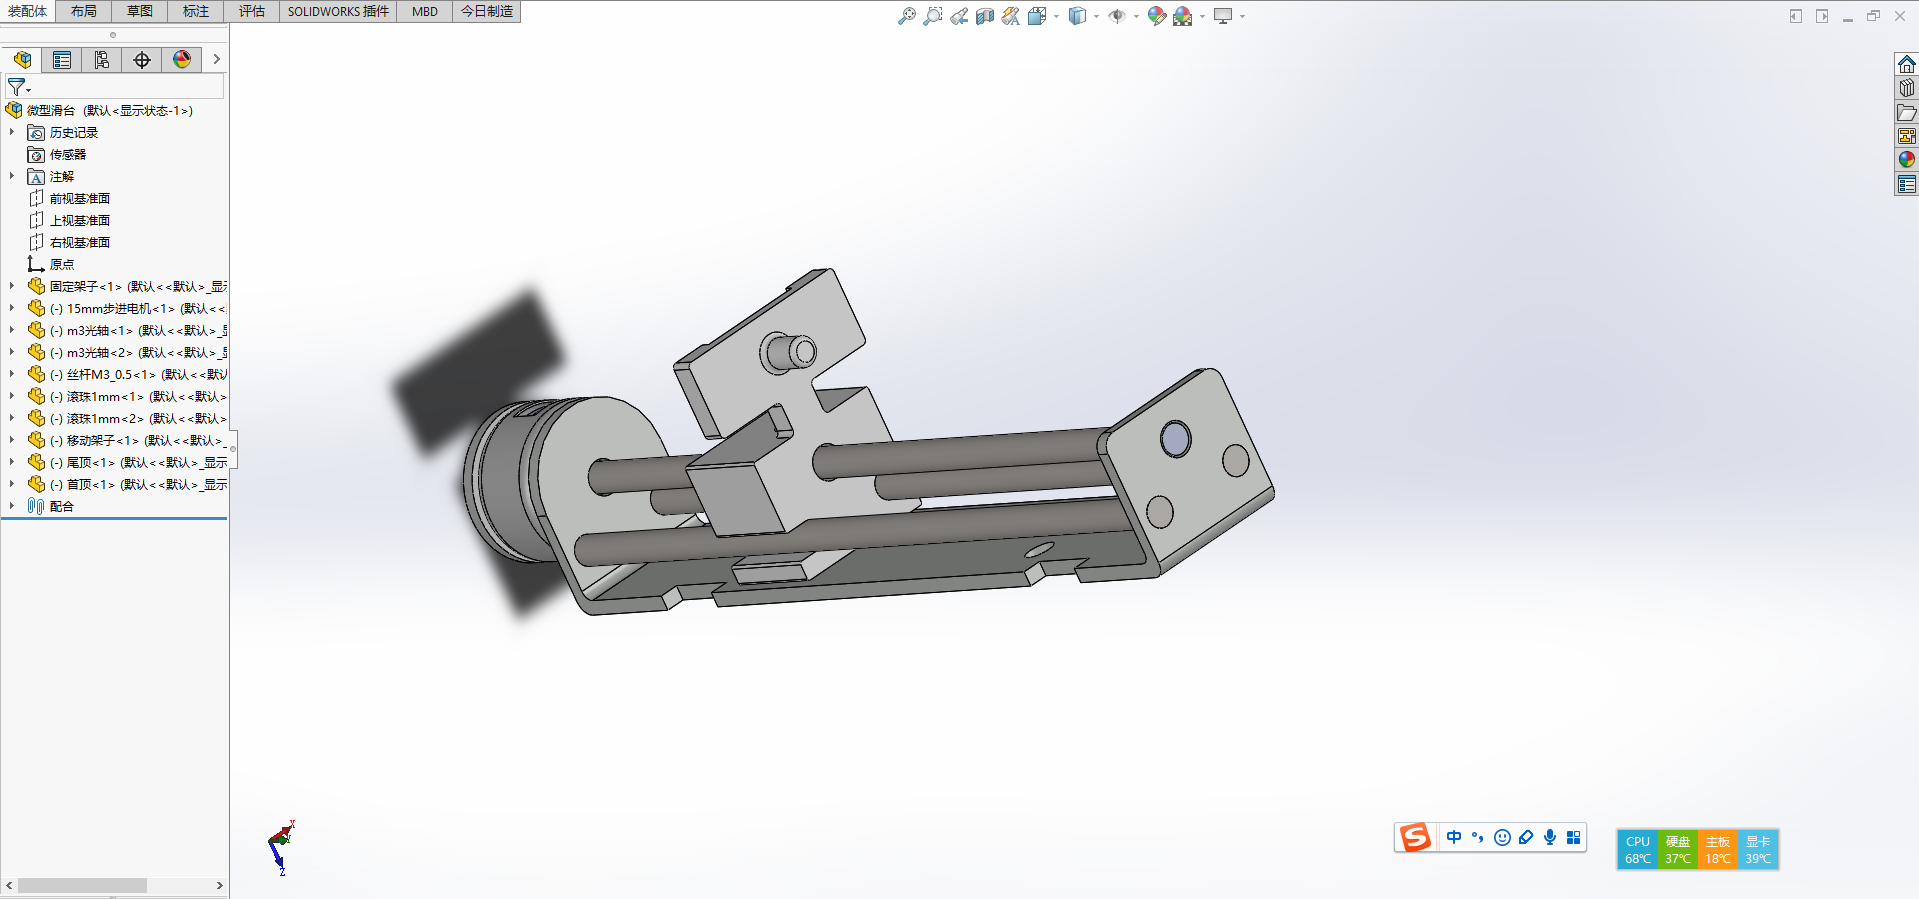This screenshot has height=899, width=1919.
Task: Open the Custom Properties task pane tab
Action: coord(1907,184)
